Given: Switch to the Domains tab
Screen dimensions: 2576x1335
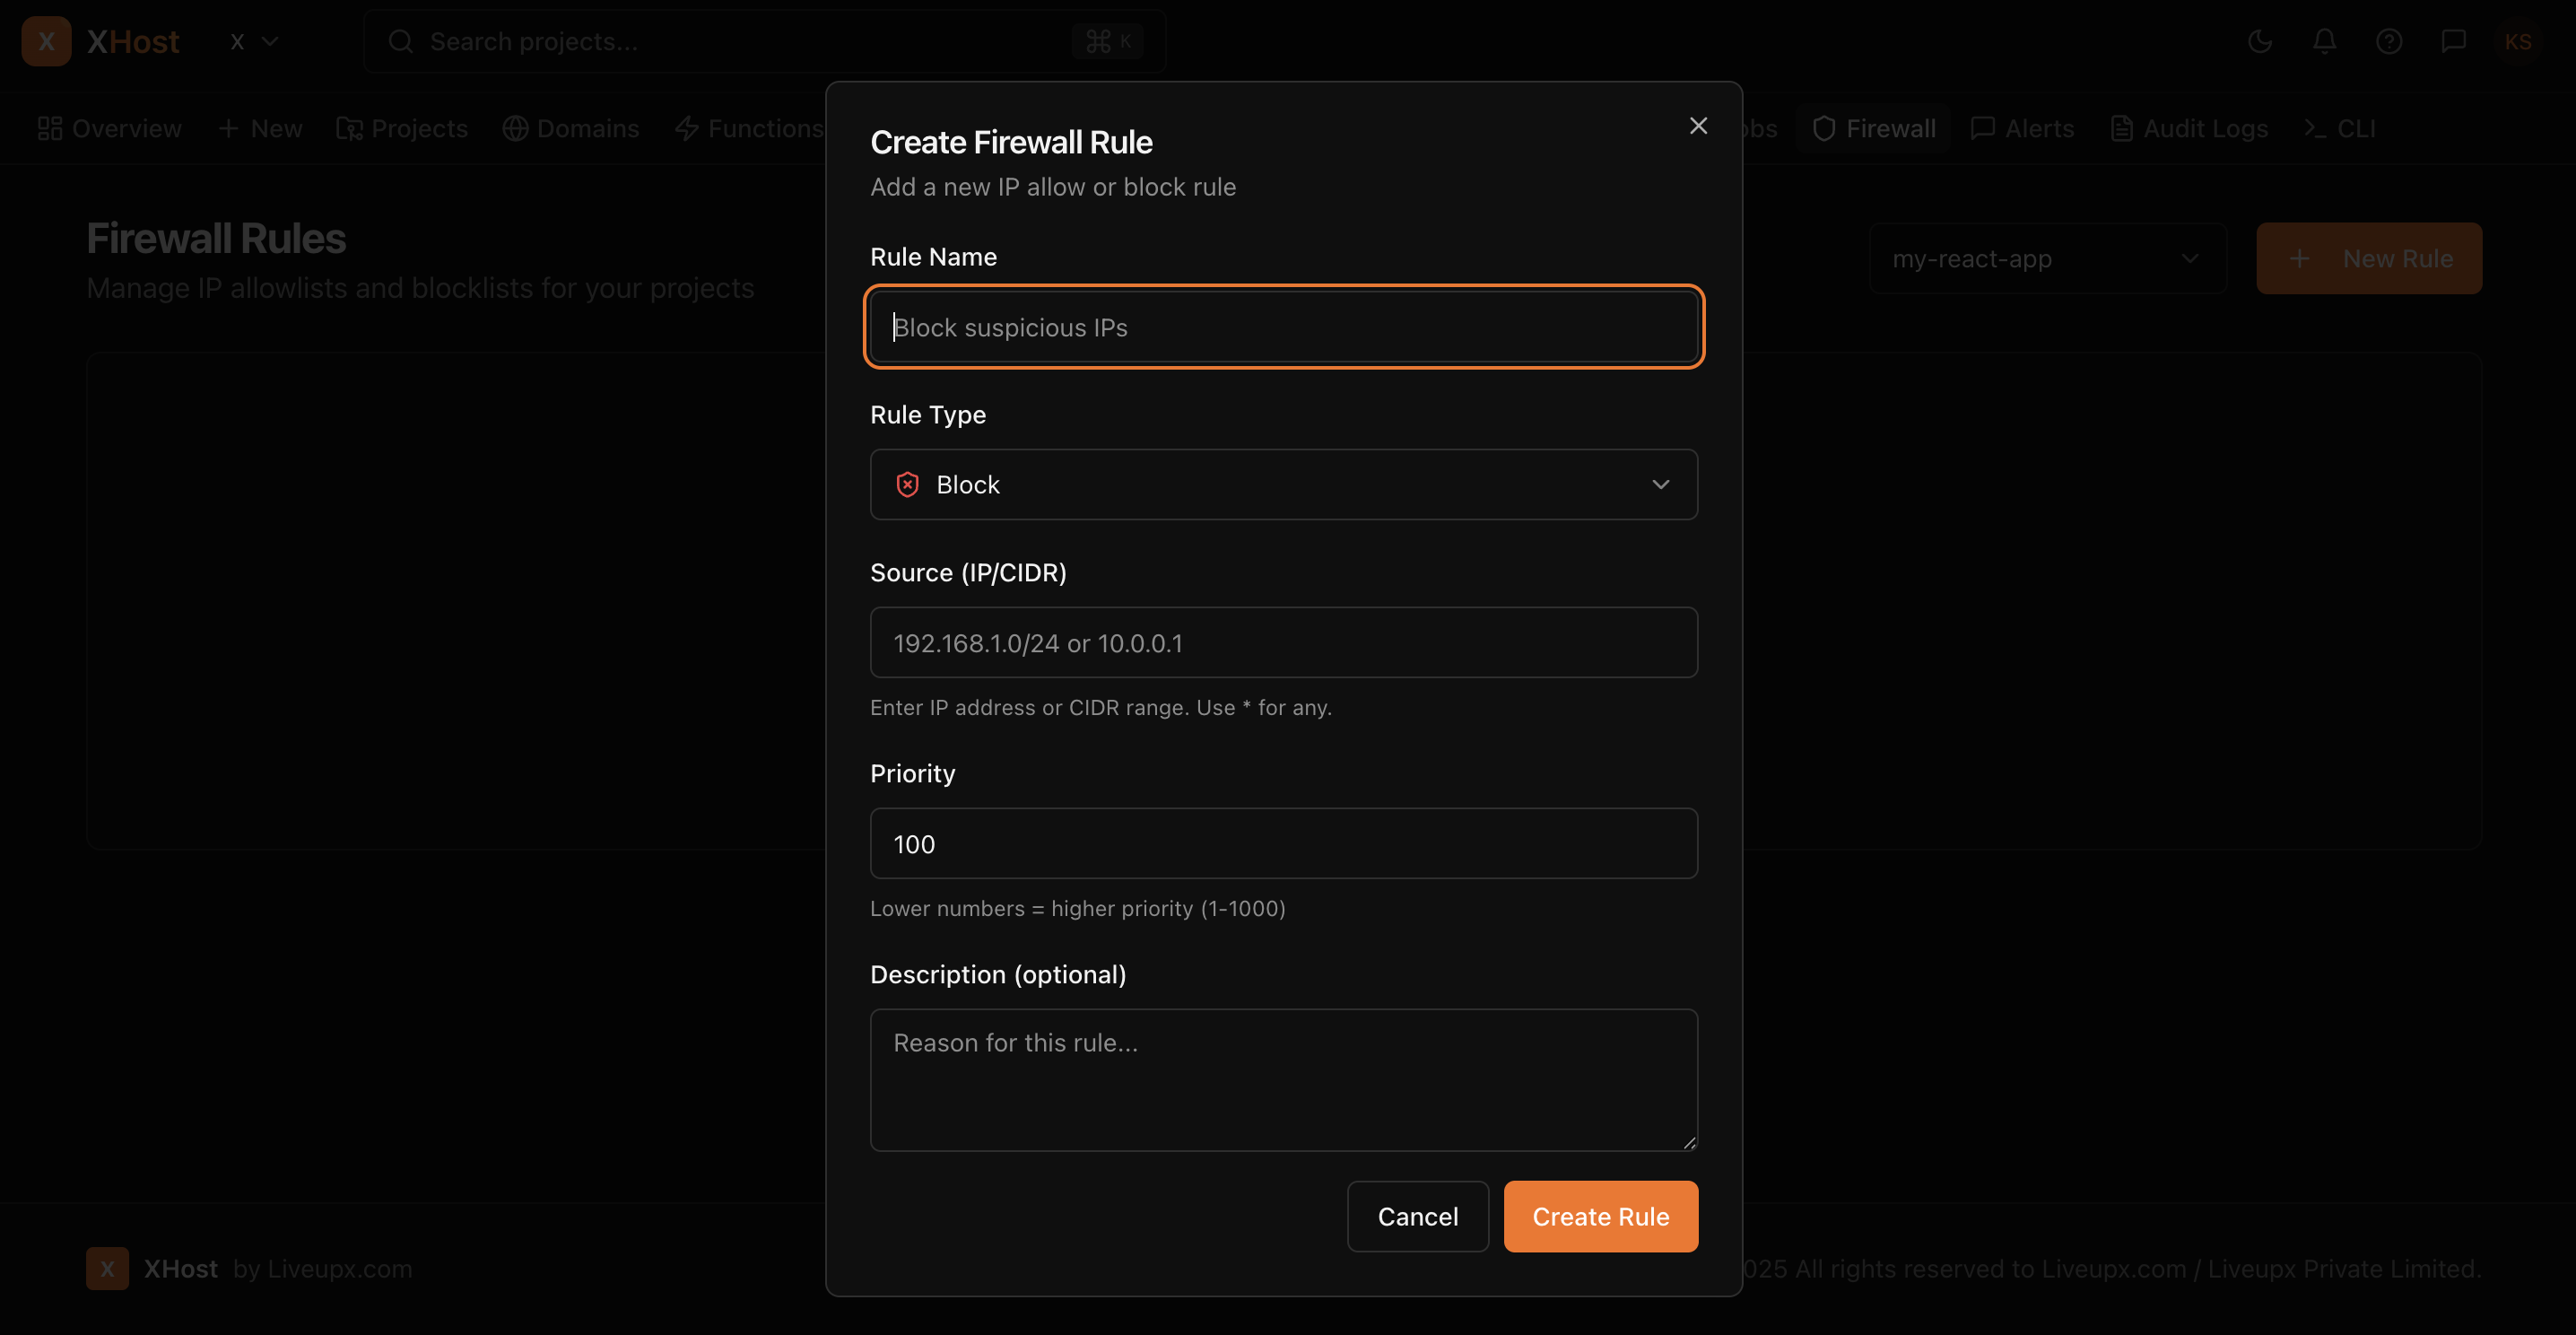Looking at the screenshot, I should [571, 128].
